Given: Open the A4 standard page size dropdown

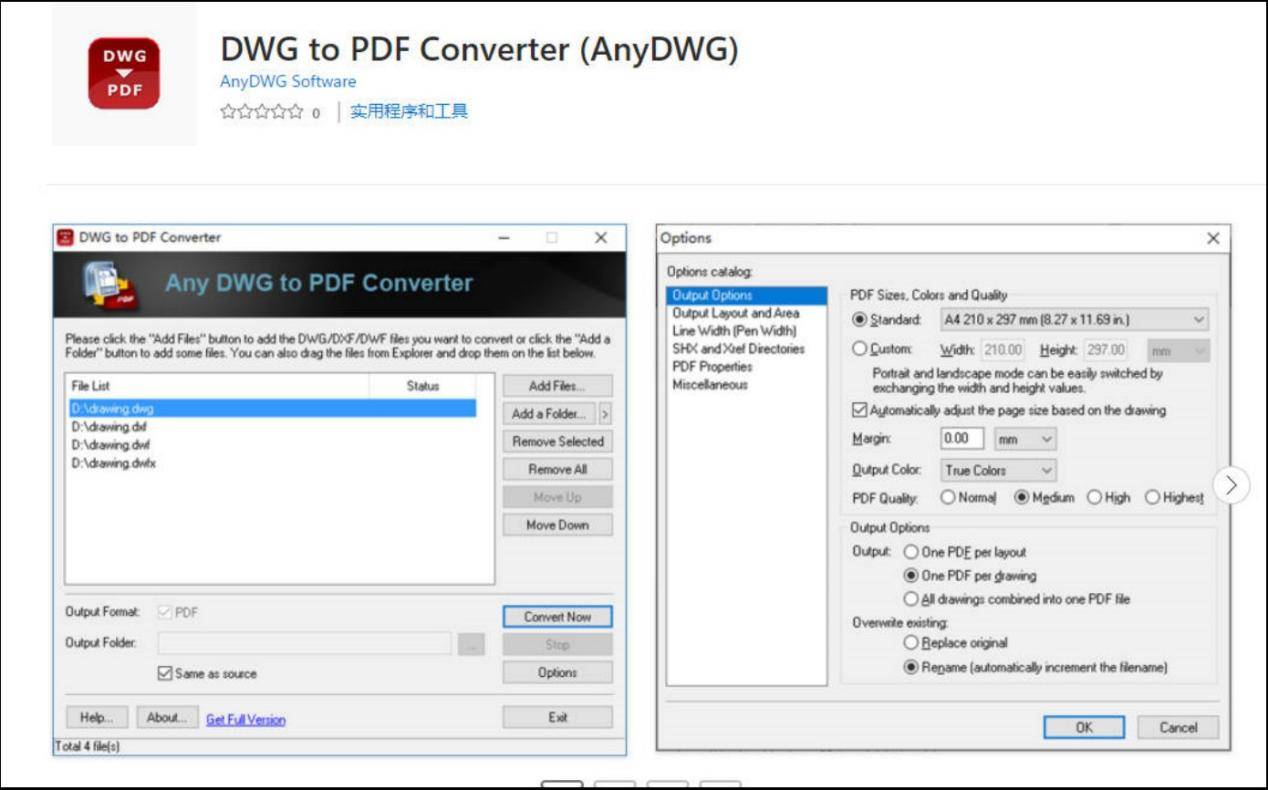Looking at the screenshot, I should (x=1074, y=320).
